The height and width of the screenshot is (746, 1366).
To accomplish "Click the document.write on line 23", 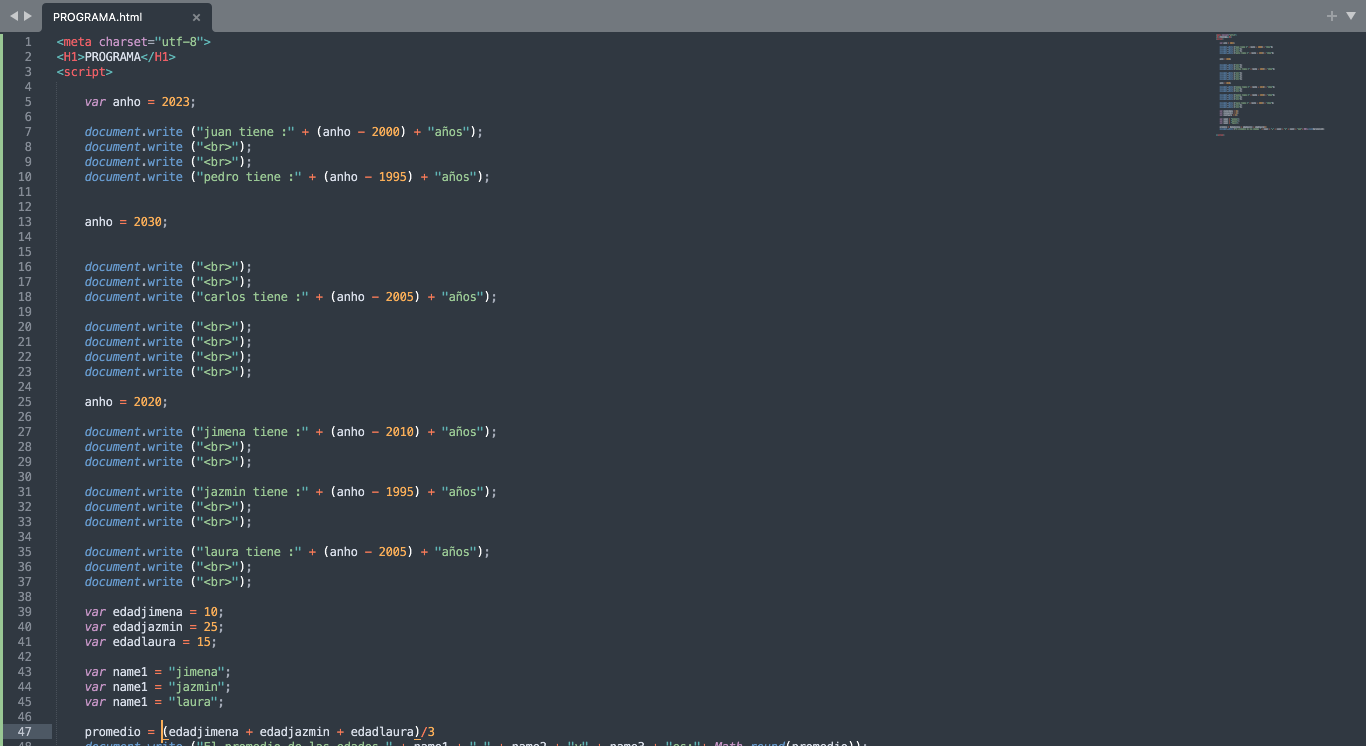I will click(134, 372).
